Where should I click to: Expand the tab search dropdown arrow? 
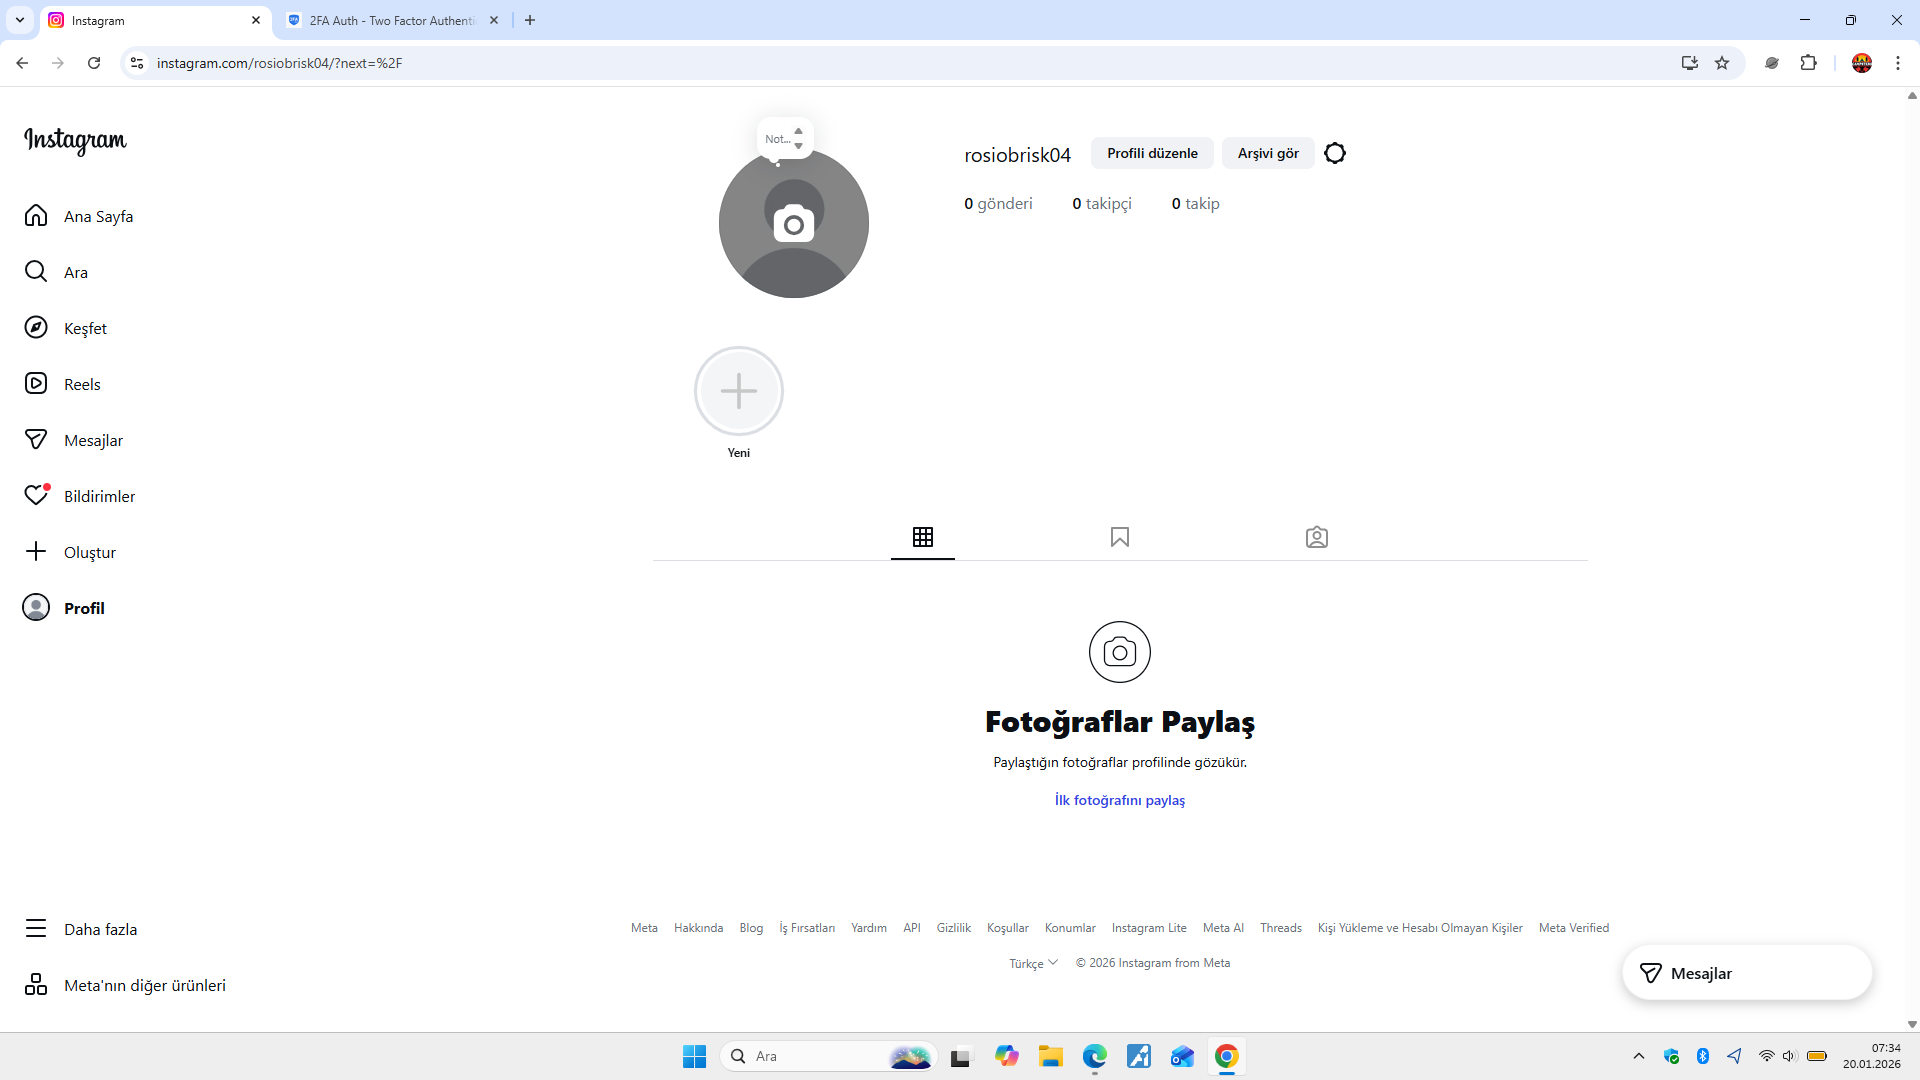click(20, 20)
